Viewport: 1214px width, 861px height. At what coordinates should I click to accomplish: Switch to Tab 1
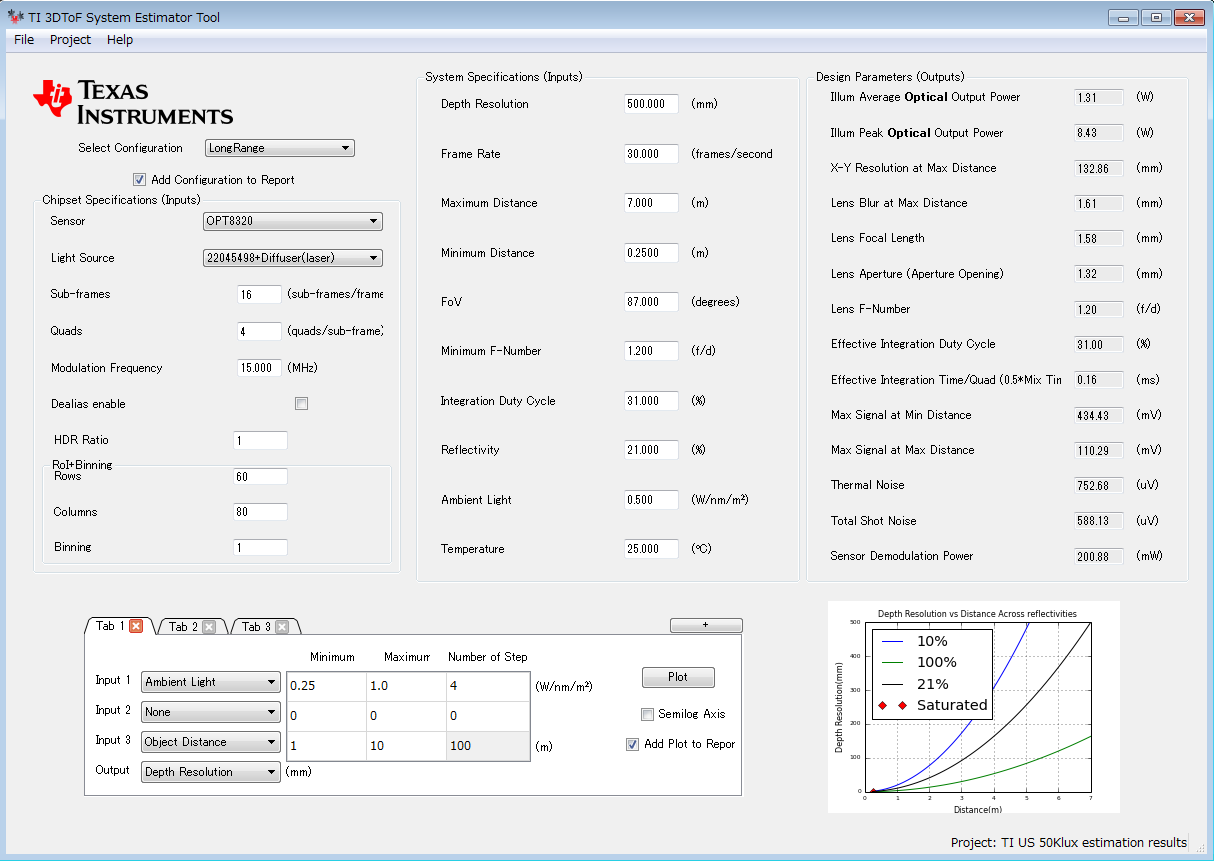coord(110,626)
